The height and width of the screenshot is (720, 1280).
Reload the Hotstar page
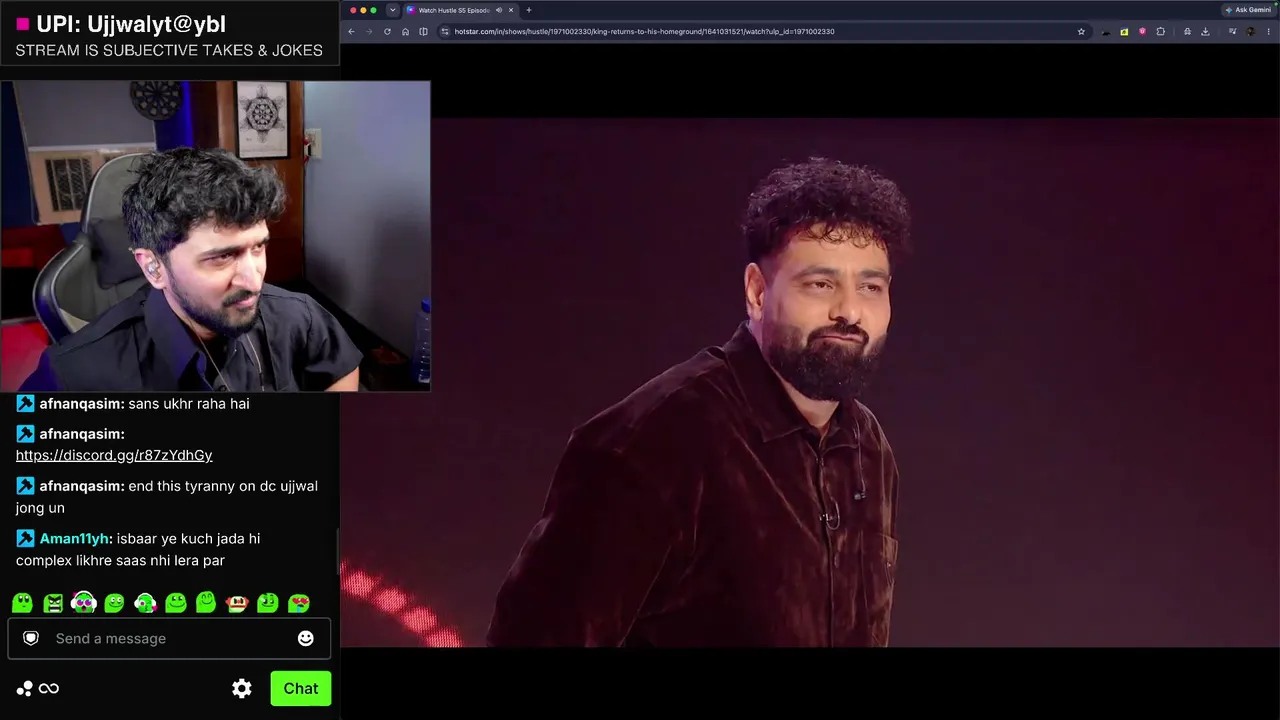click(387, 31)
